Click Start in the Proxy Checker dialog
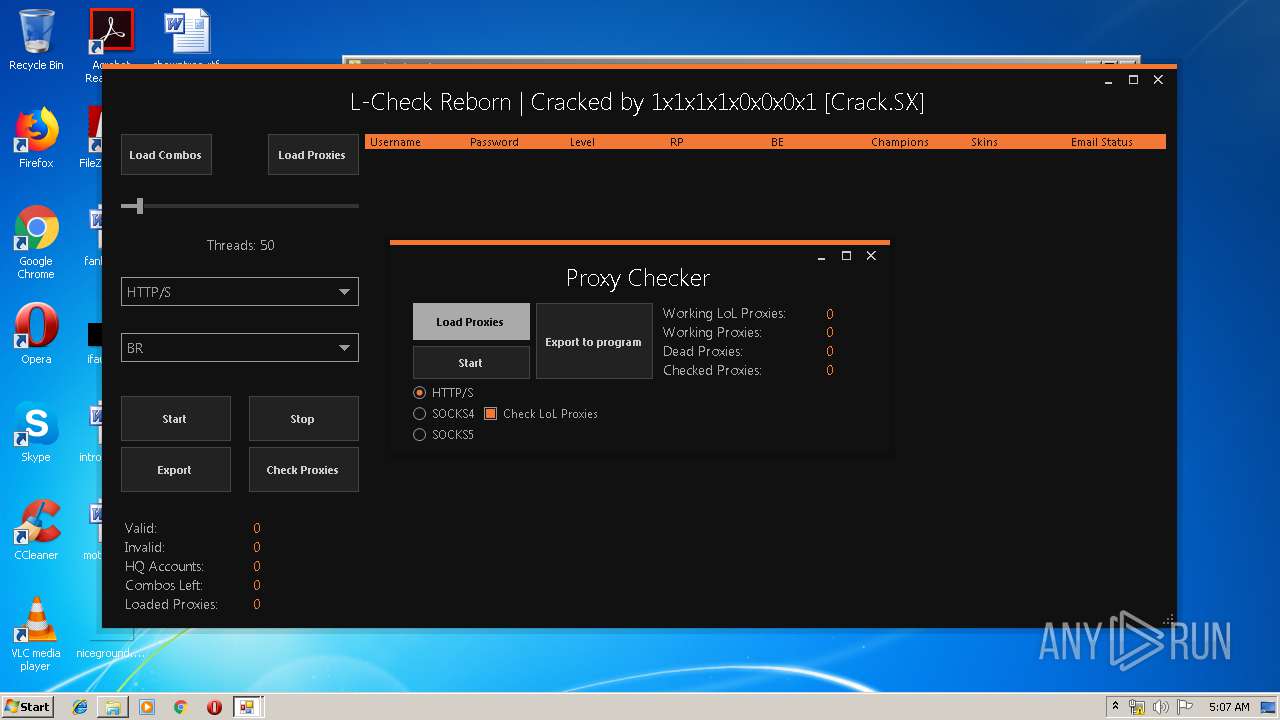 471,363
